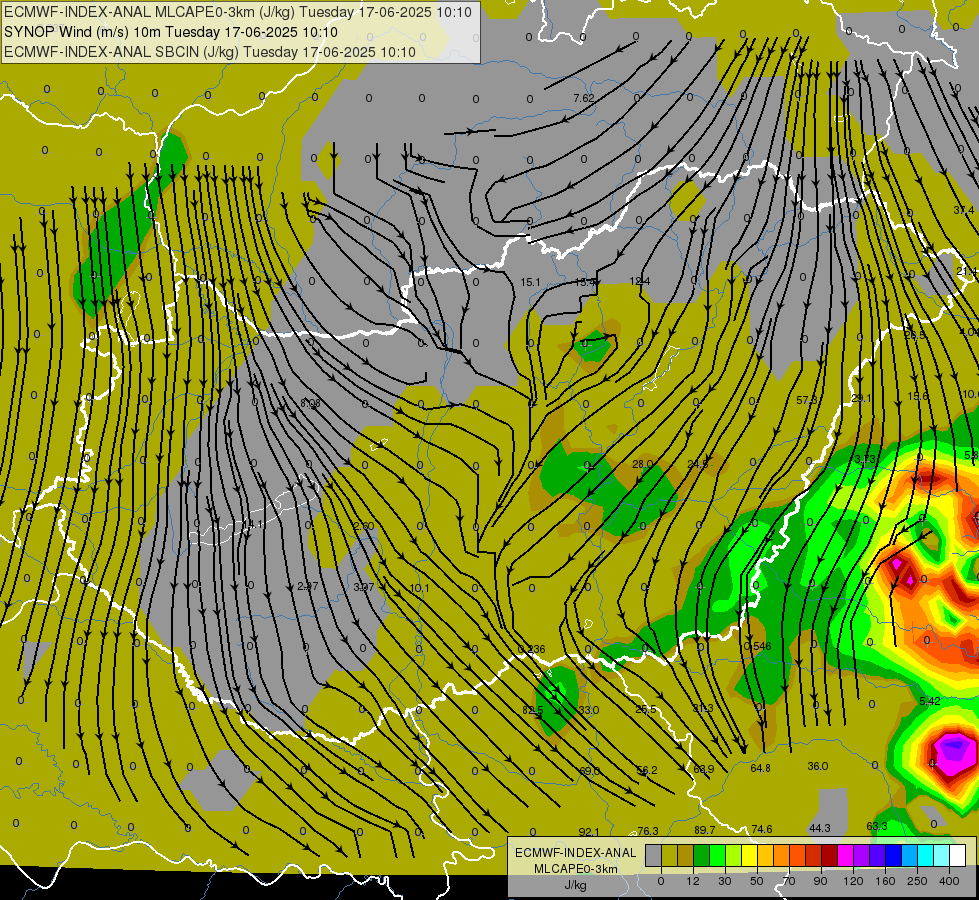The image size is (979, 900).
Task: Click the 7.62 value on the map
Action: (x=584, y=98)
